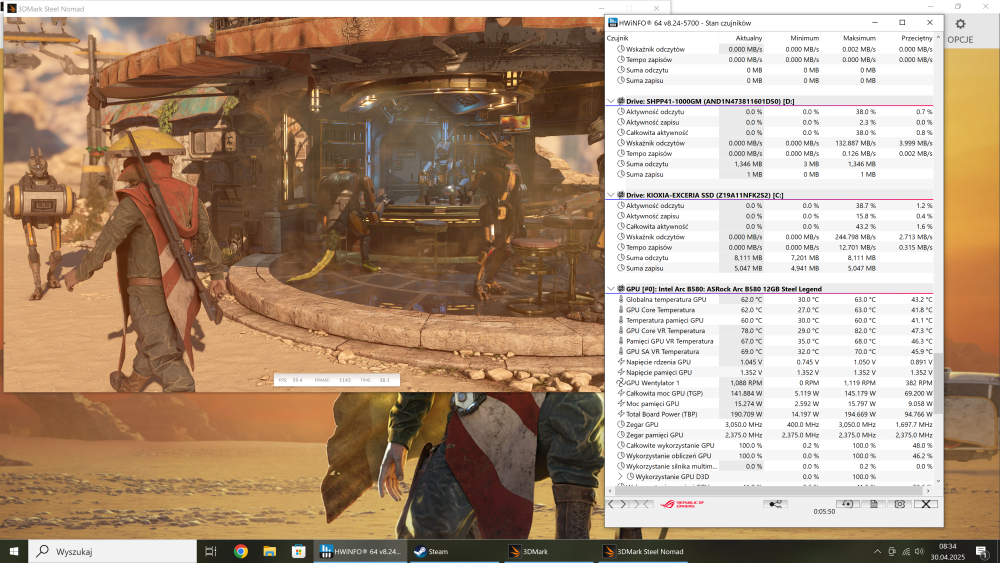Expand the Wykorzystanie GPU D3D subtree

621,477
